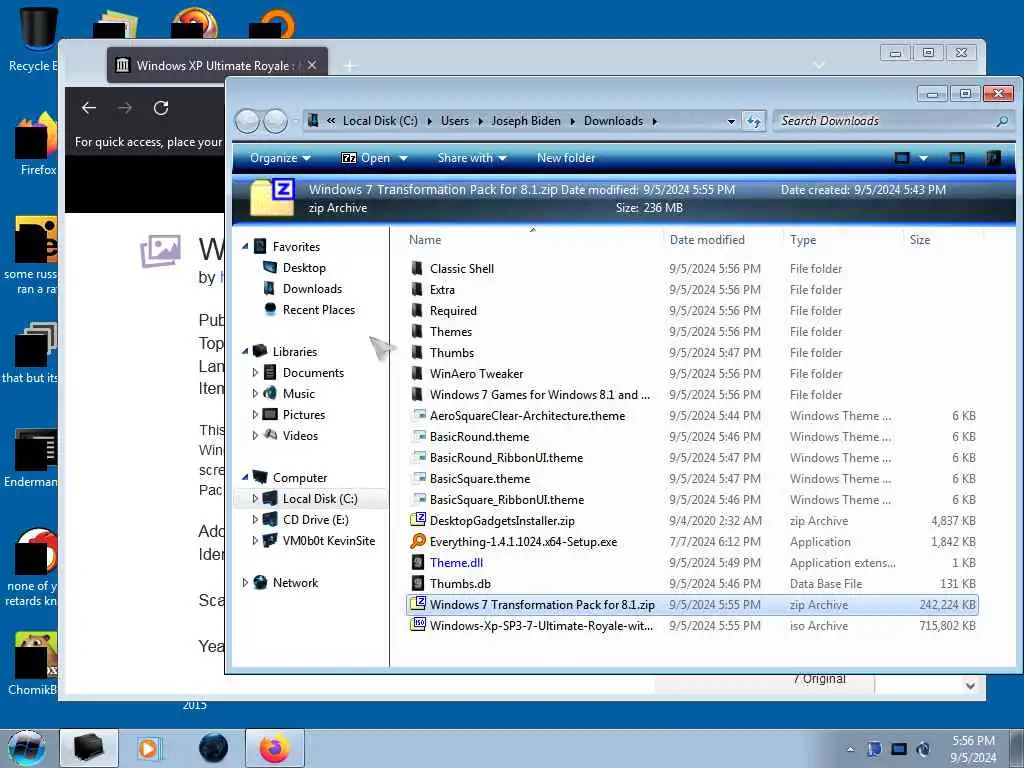Open a new browser tab
Screen dimensions: 1024x768
coord(350,65)
